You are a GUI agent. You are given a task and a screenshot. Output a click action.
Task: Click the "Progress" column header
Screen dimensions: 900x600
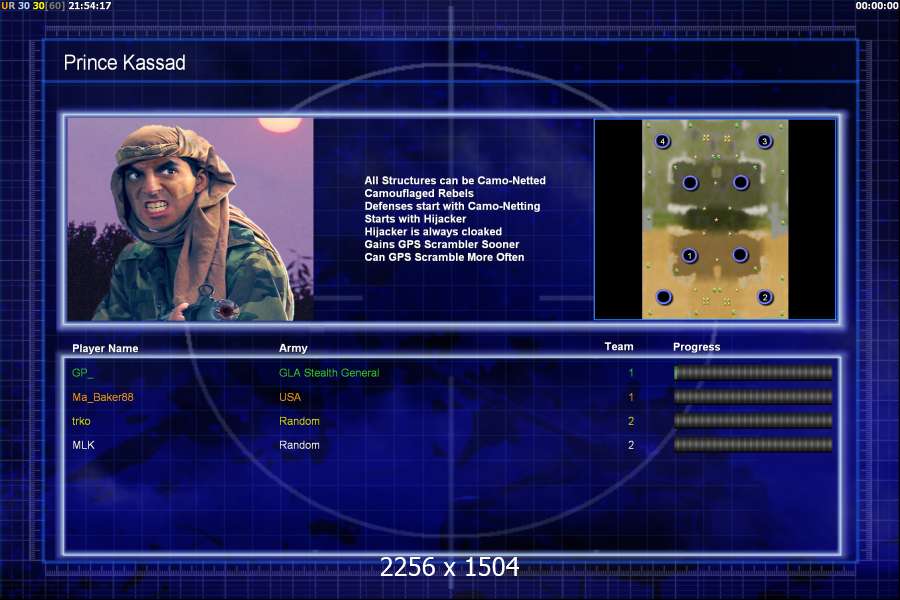coord(696,347)
